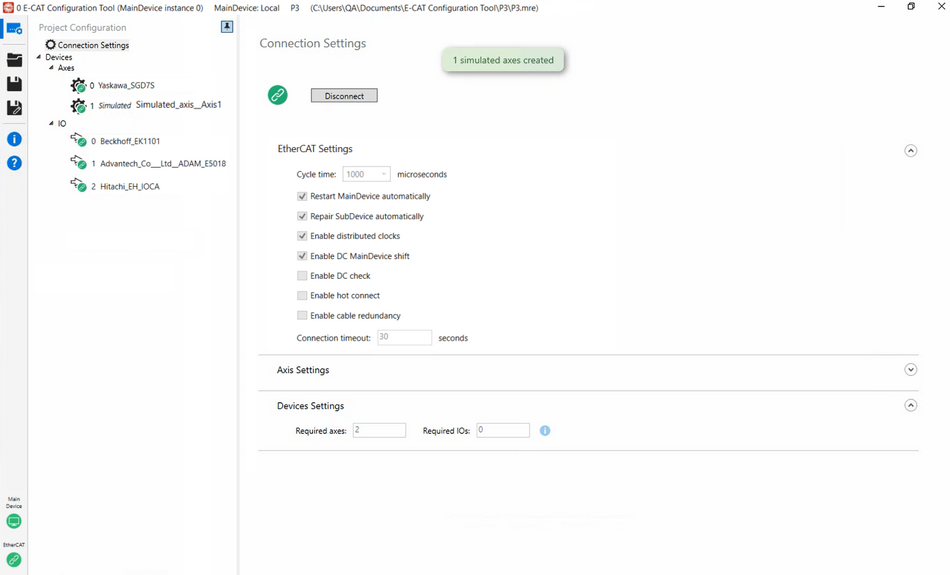
Task: Uncheck Restart MainDevice automatically
Action: [x=303, y=196]
